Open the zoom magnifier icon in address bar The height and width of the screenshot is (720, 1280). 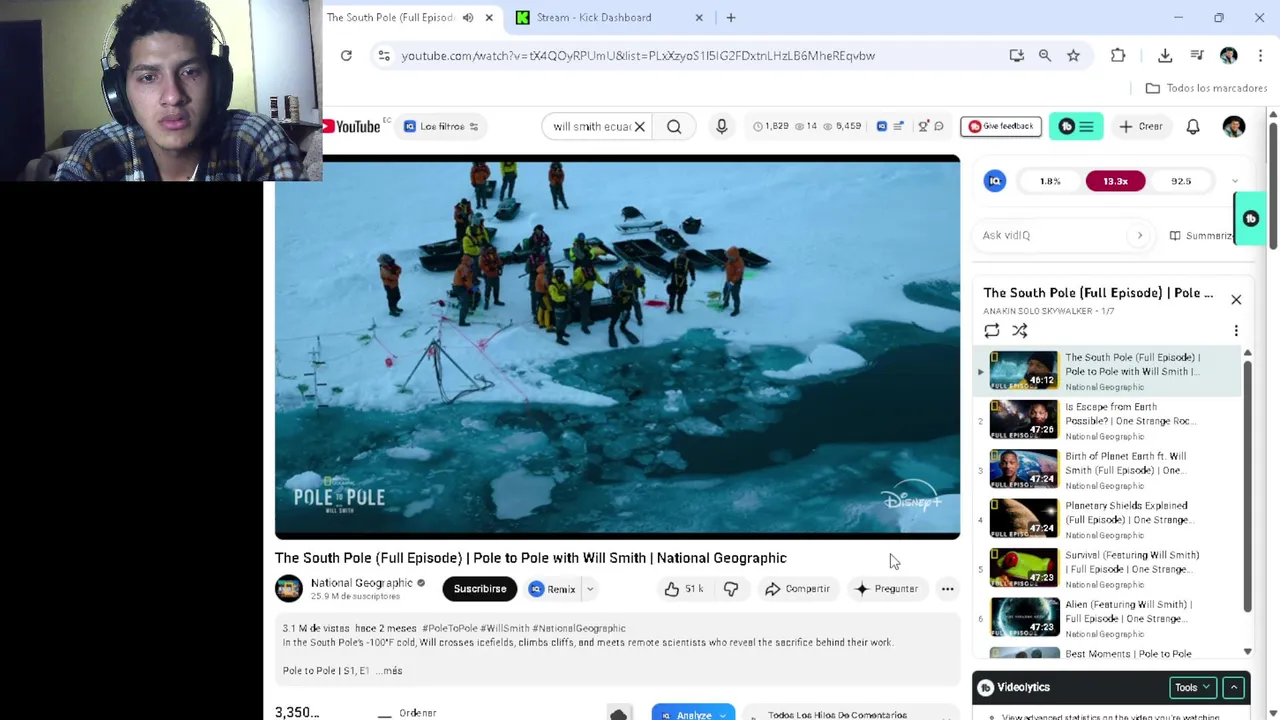1045,56
